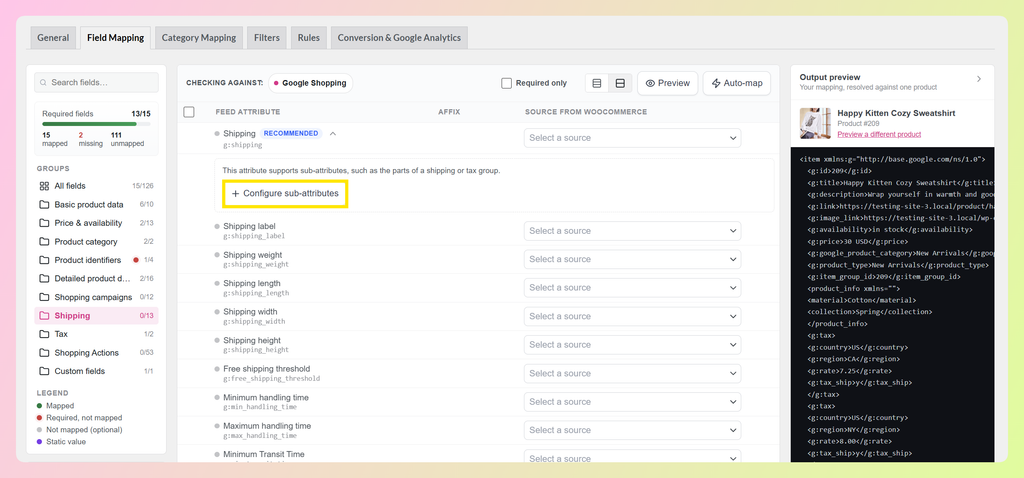This screenshot has height=478, width=1024.
Task: Click the RECOMMENDED badge on Shipping
Action: pos(291,133)
